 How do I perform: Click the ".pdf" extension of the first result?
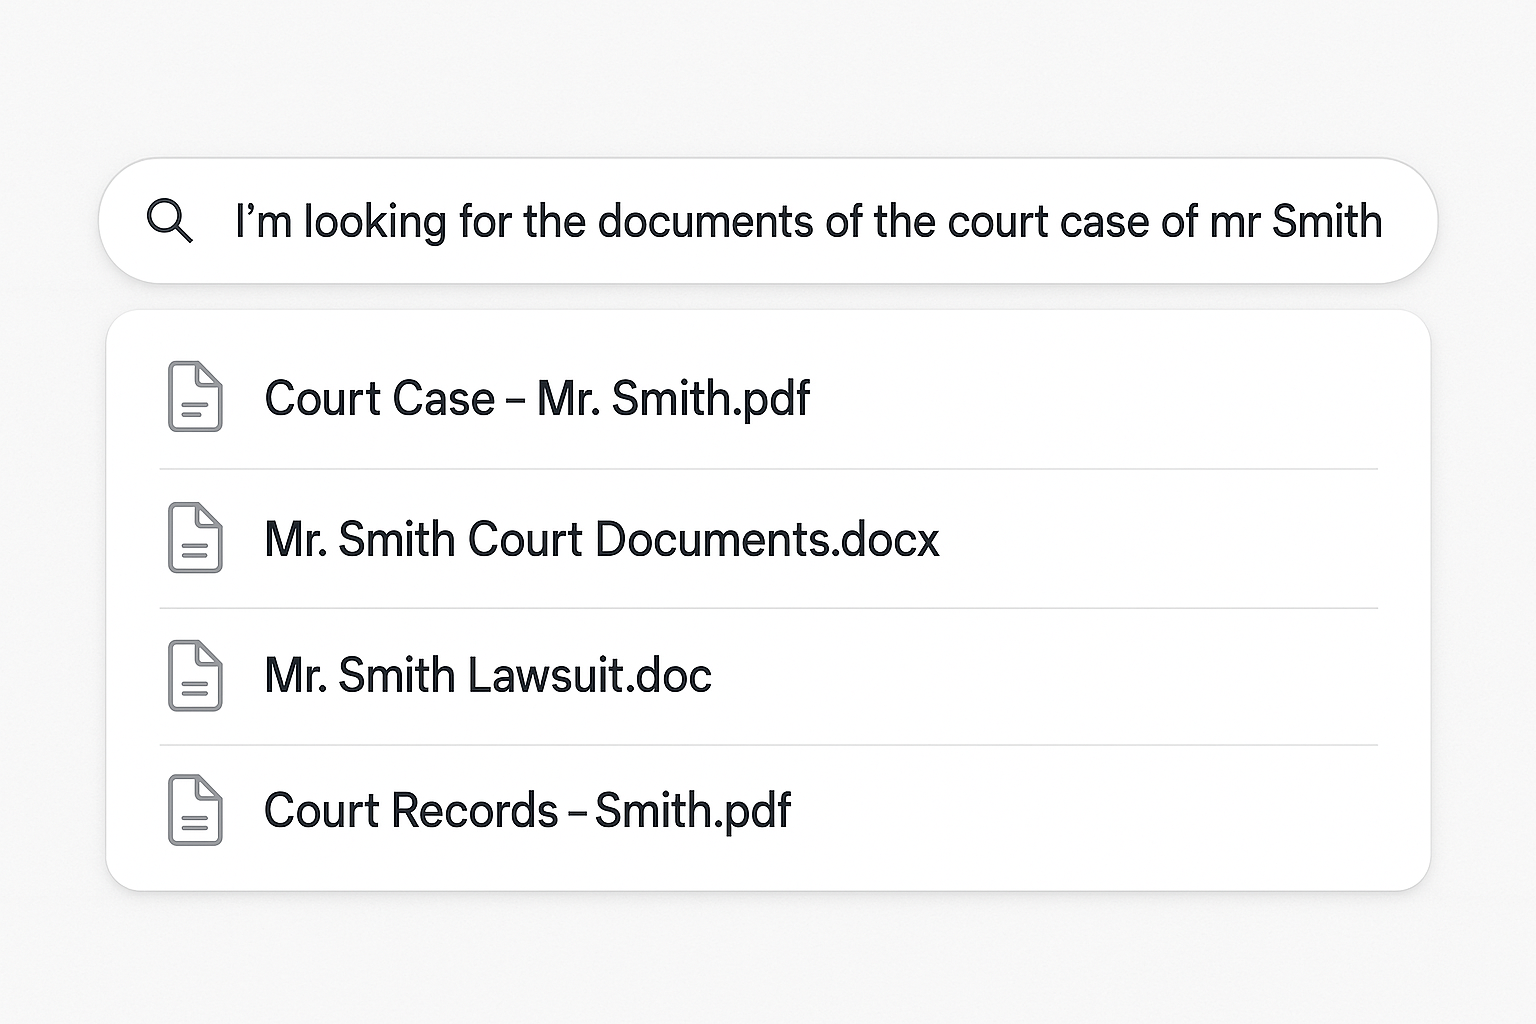[772, 398]
